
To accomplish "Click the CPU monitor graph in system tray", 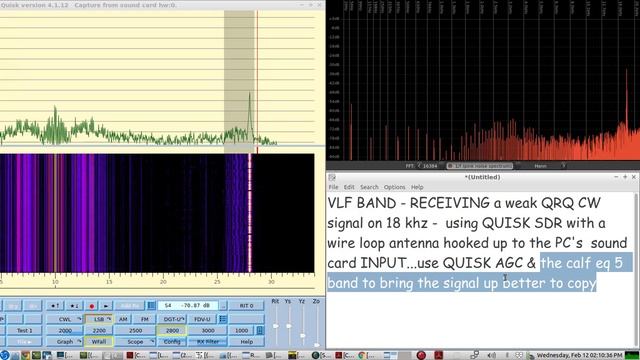I will coord(632,356).
